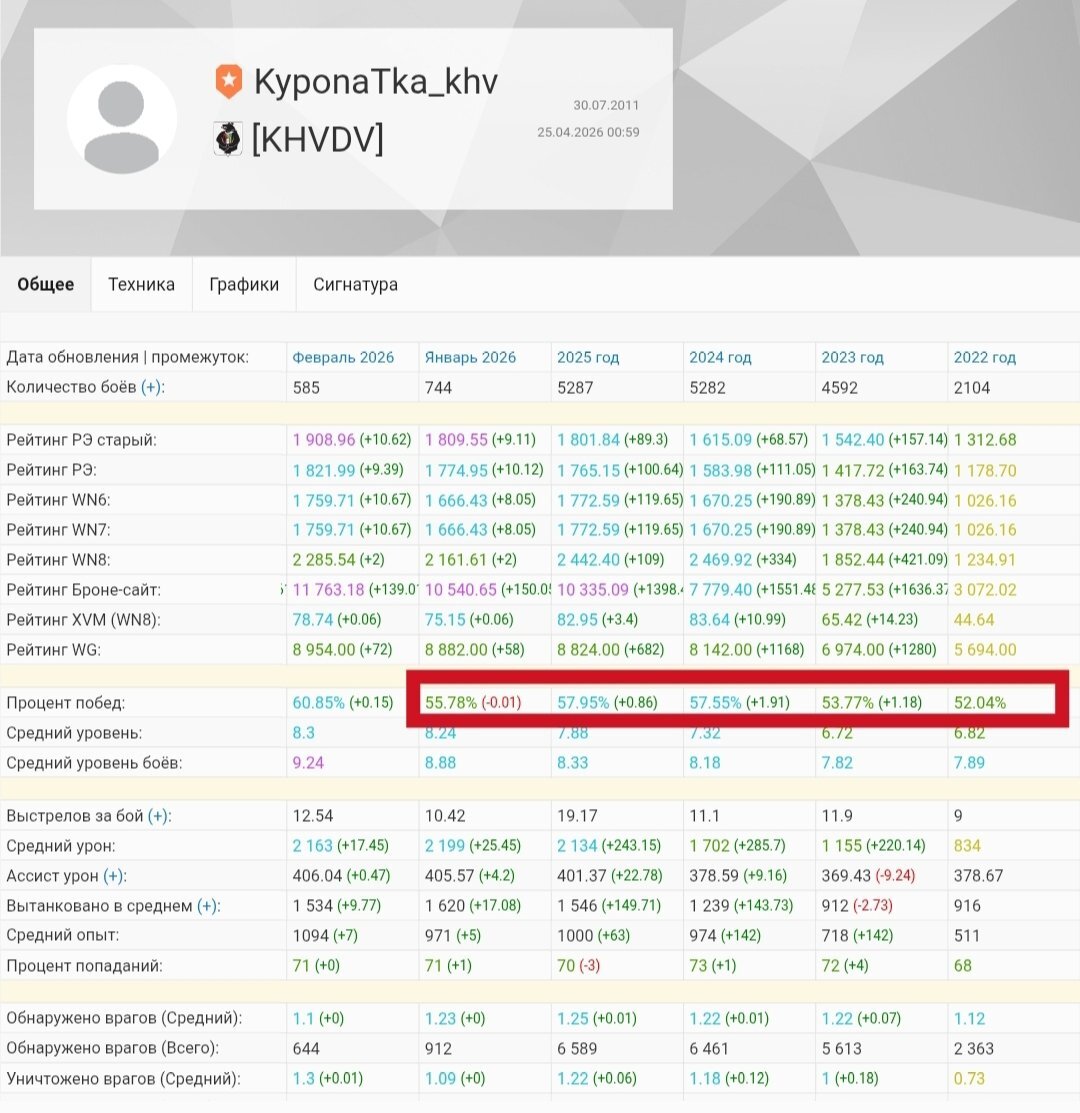Select the Общее tab

(x=45, y=284)
